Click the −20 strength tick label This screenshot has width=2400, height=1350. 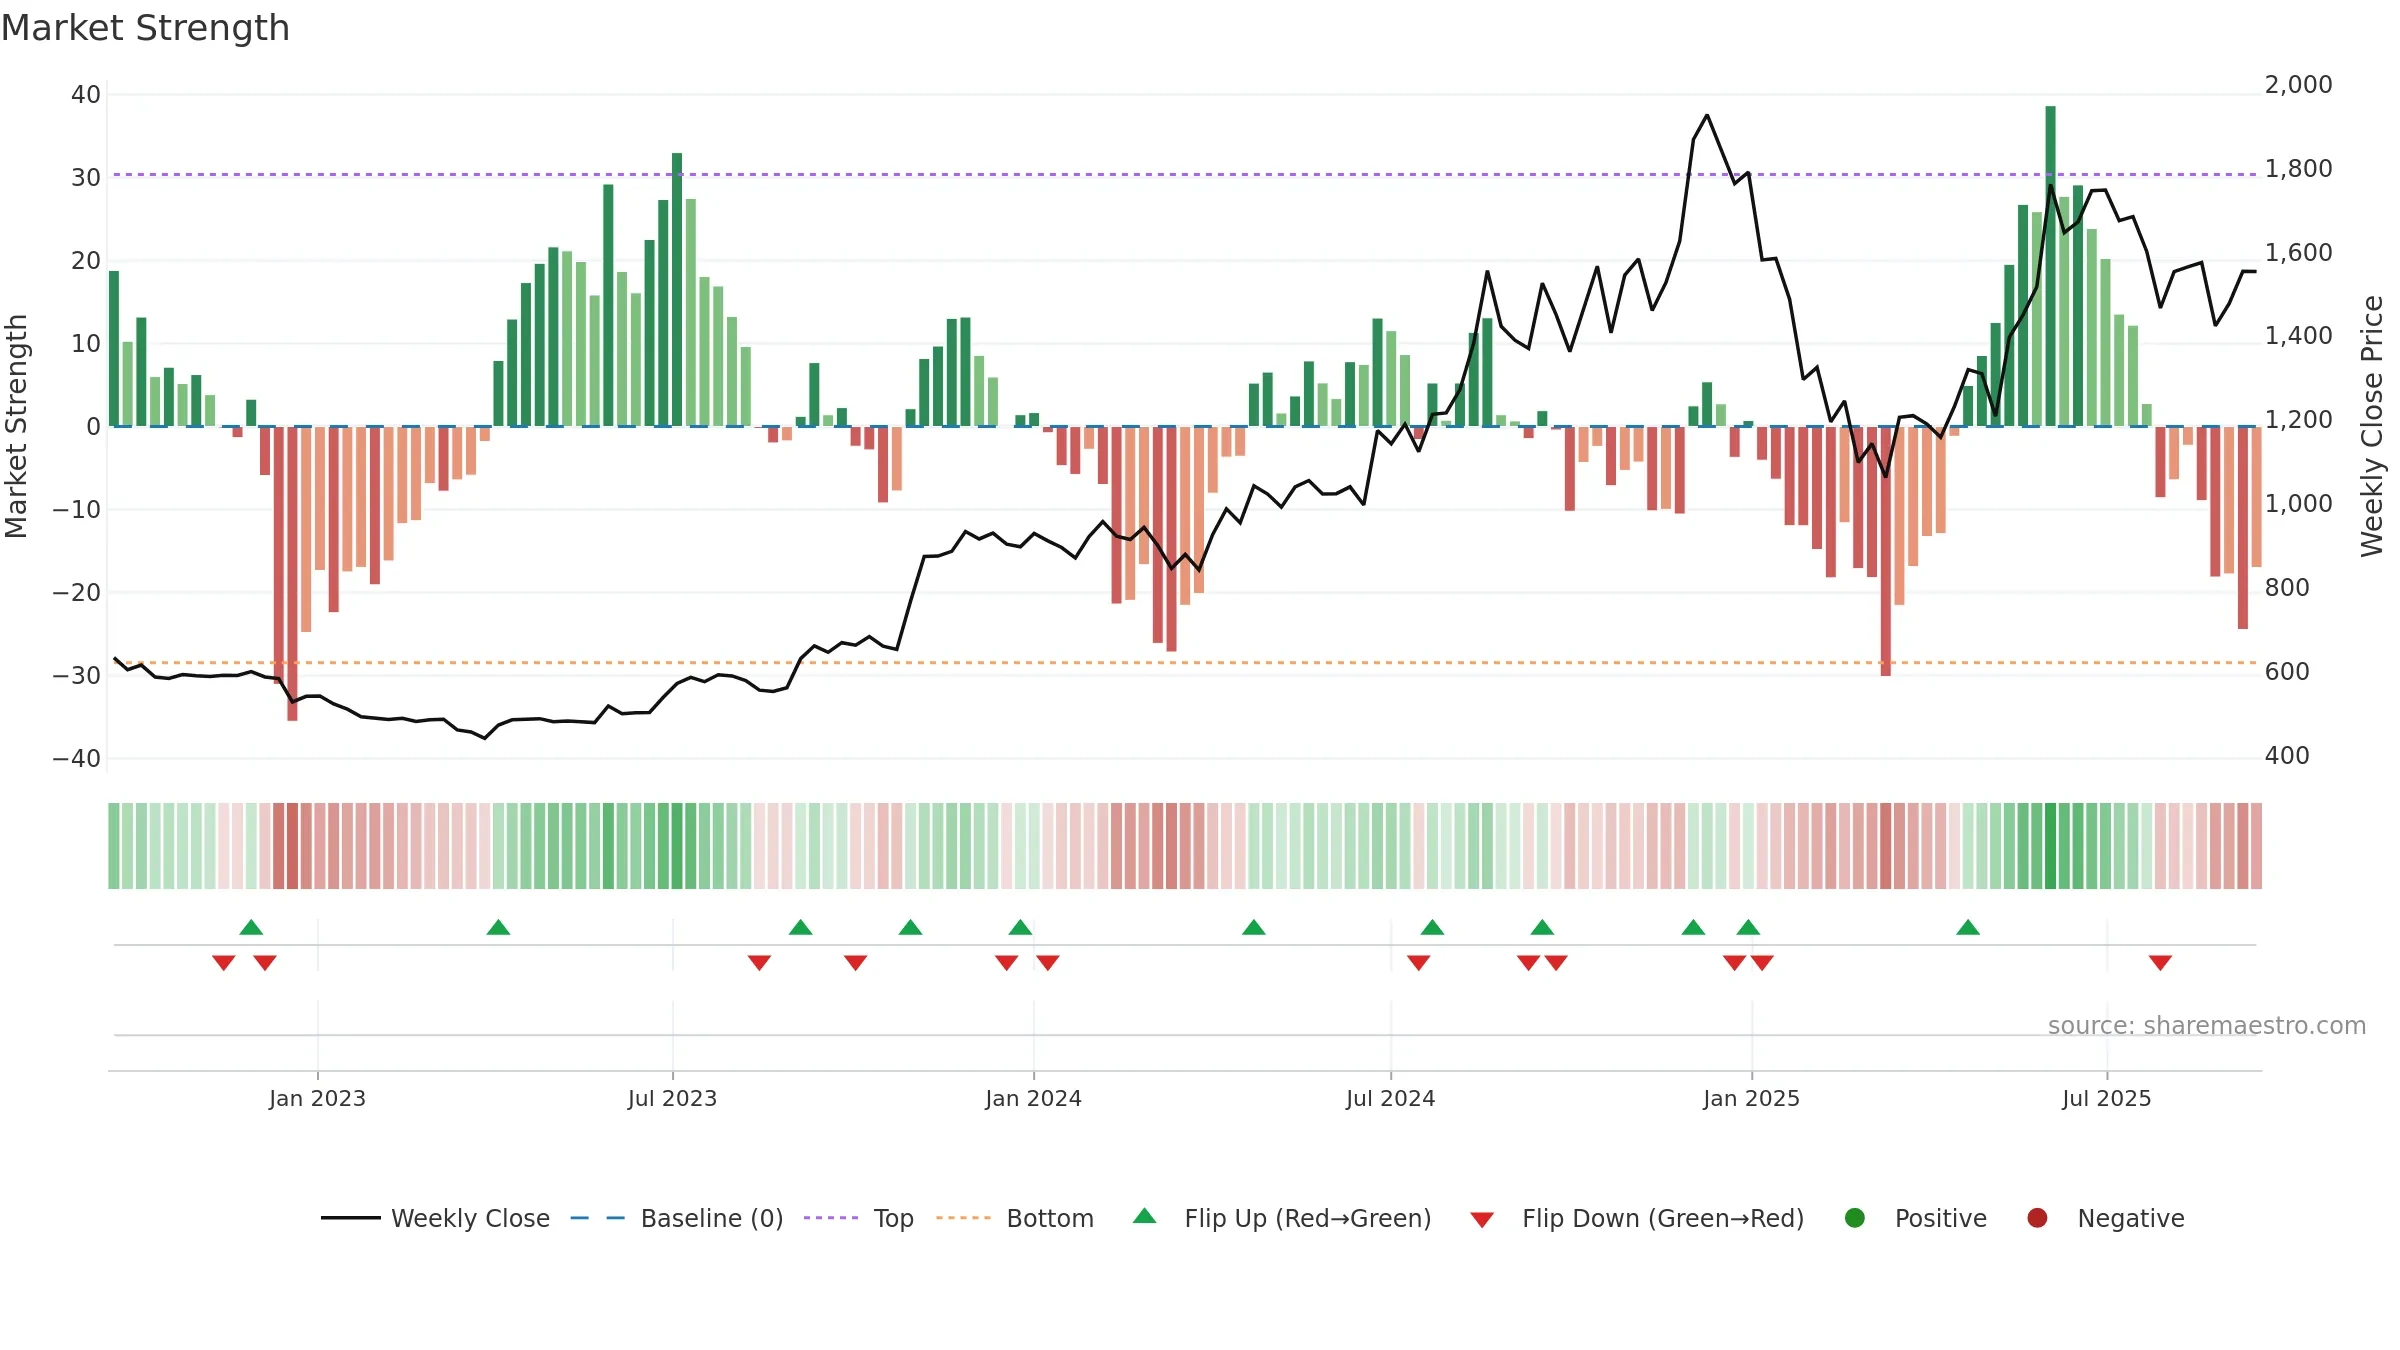(77, 593)
